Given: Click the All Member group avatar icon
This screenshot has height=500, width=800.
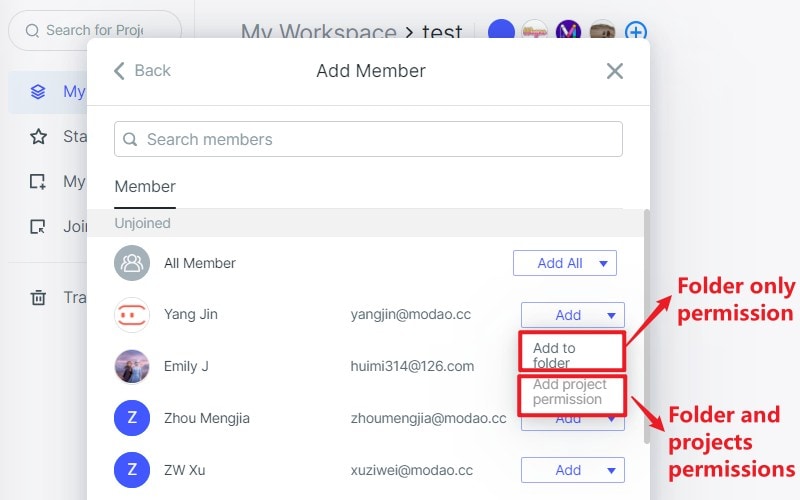Looking at the screenshot, I should click(132, 263).
